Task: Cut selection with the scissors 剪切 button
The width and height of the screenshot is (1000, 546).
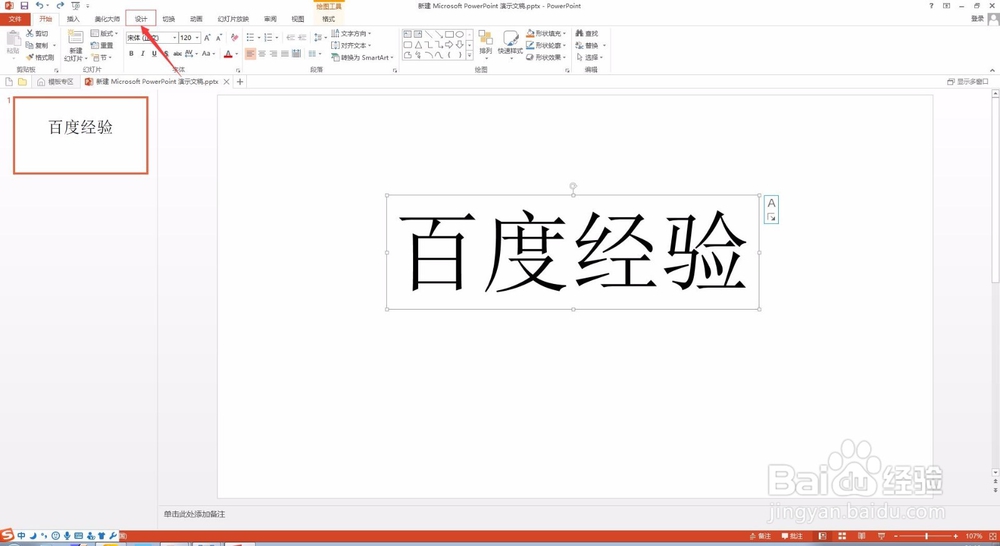Action: tap(38, 33)
